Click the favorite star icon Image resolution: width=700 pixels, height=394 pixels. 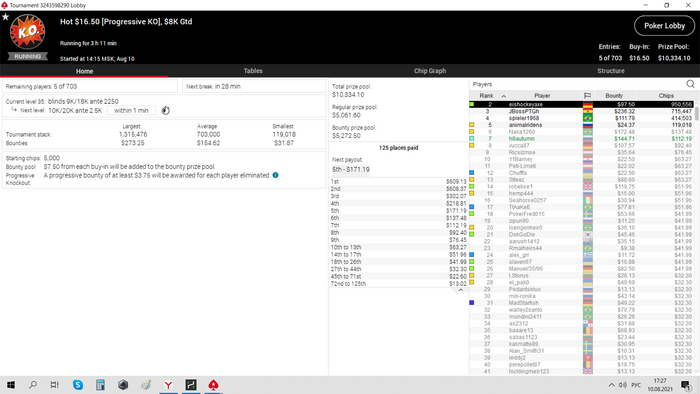tap(5, 17)
